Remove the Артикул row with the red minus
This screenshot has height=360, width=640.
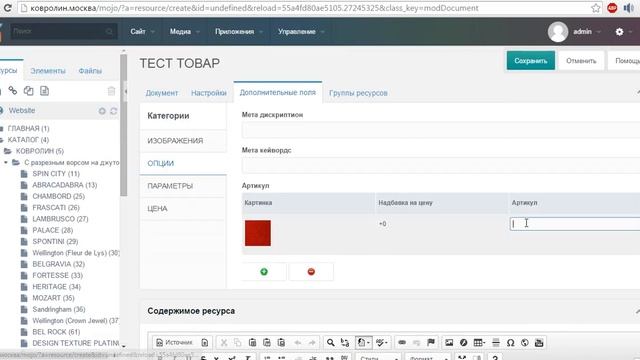tap(311, 271)
